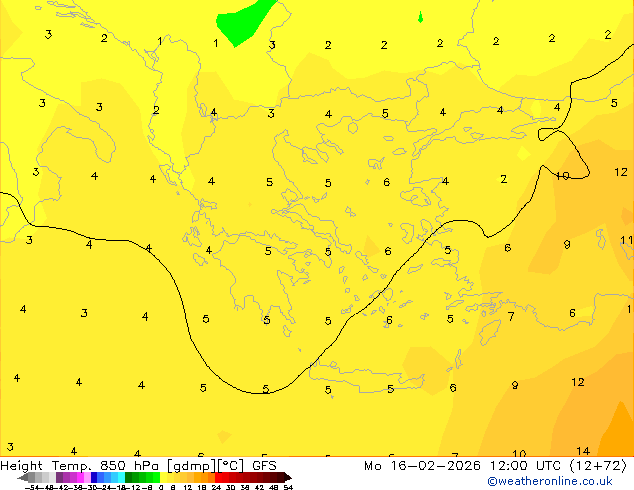This screenshot has width=634, height=490.
Task: Select the red swatch above label 24
Action: [x=218, y=478]
